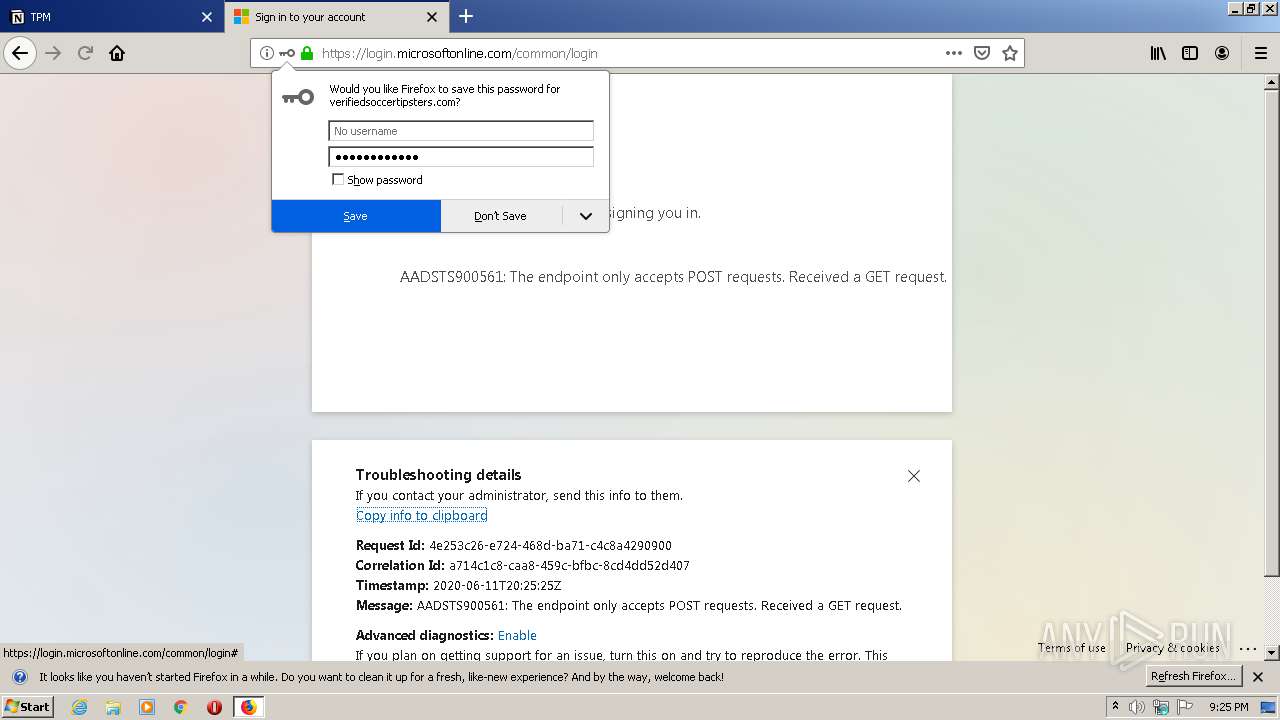Toggle the Show password checkbox
The image size is (1280, 720).
click(338, 180)
